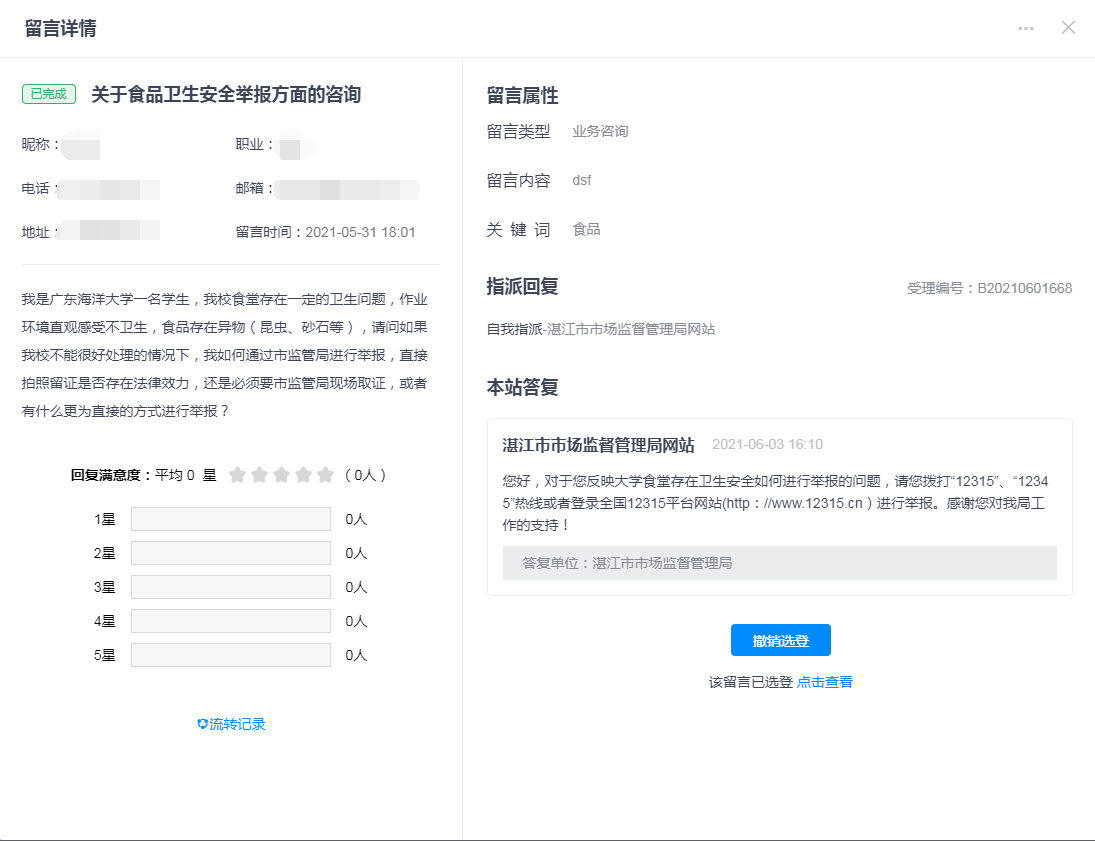Click the keyword value 食品

click(x=586, y=229)
